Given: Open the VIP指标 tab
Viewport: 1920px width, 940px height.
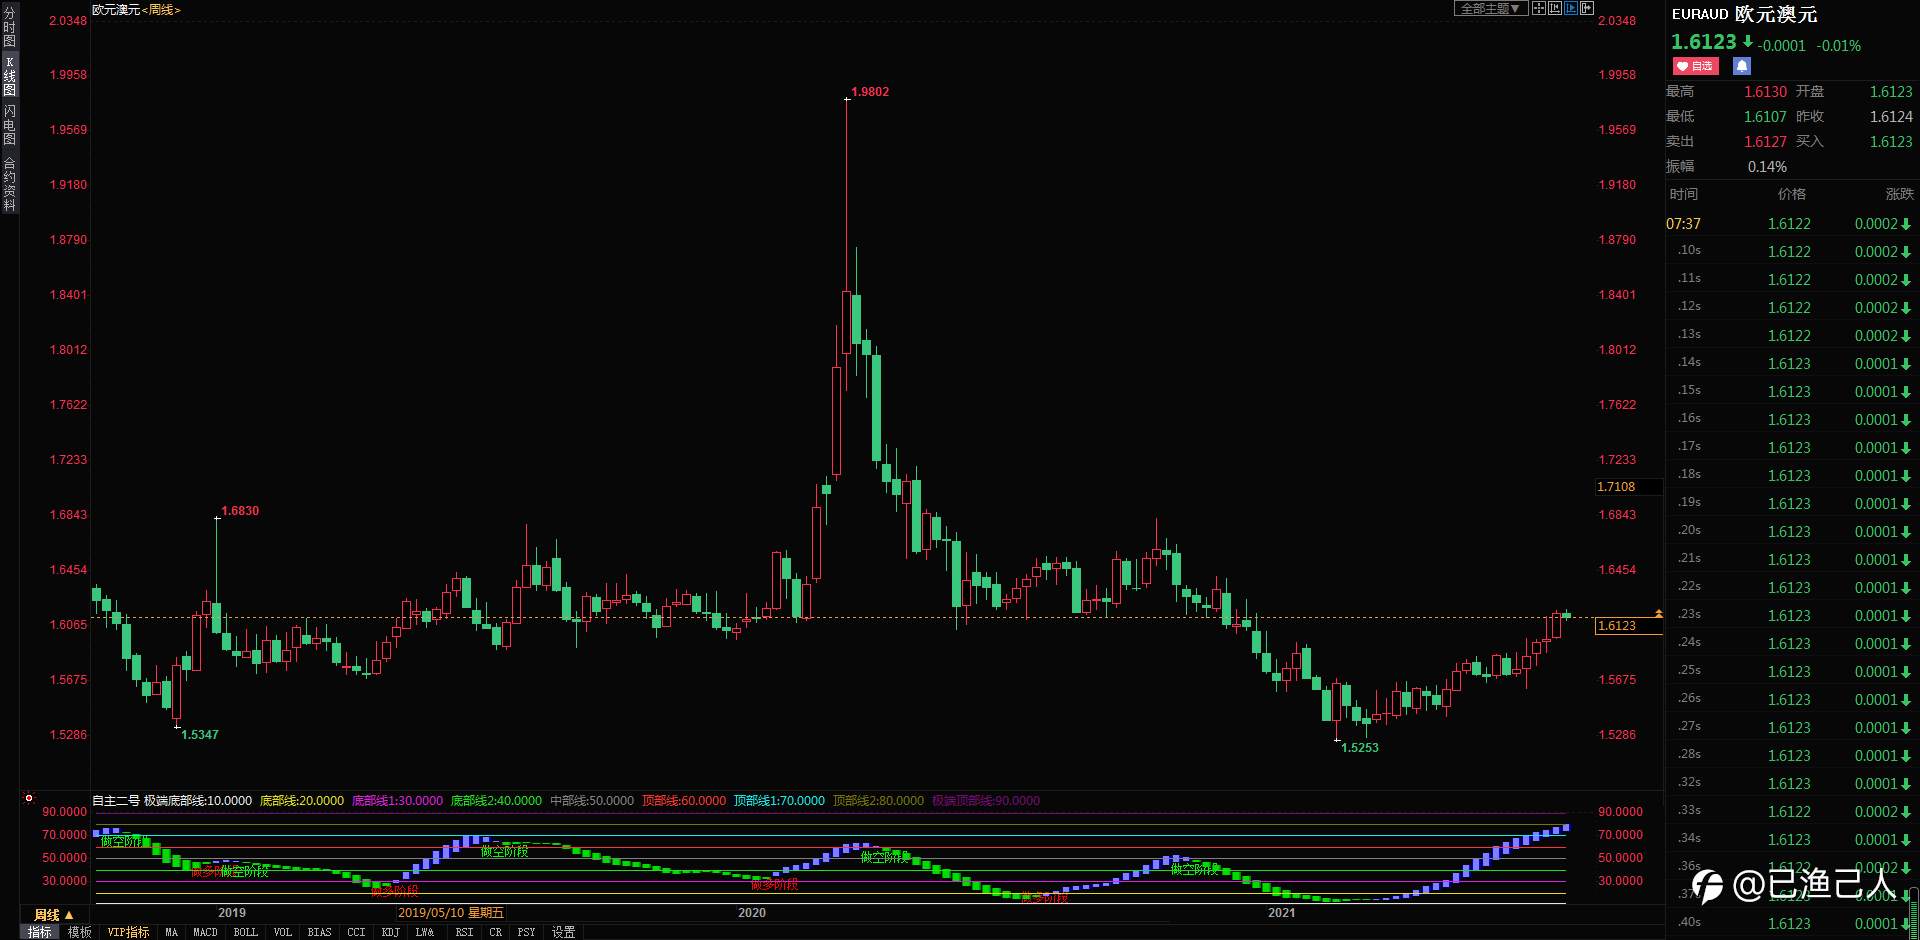Looking at the screenshot, I should pyautogui.click(x=128, y=932).
